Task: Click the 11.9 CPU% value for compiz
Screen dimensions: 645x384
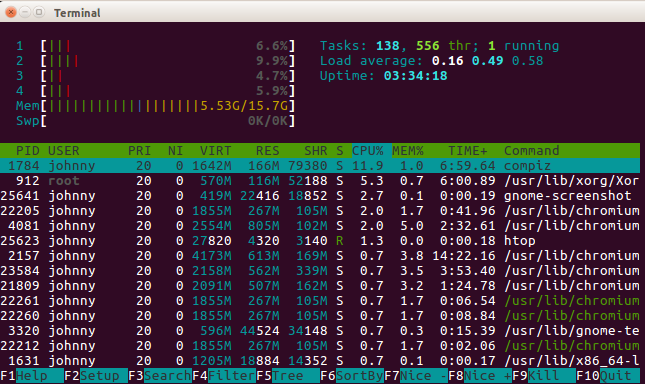Action: coord(368,166)
